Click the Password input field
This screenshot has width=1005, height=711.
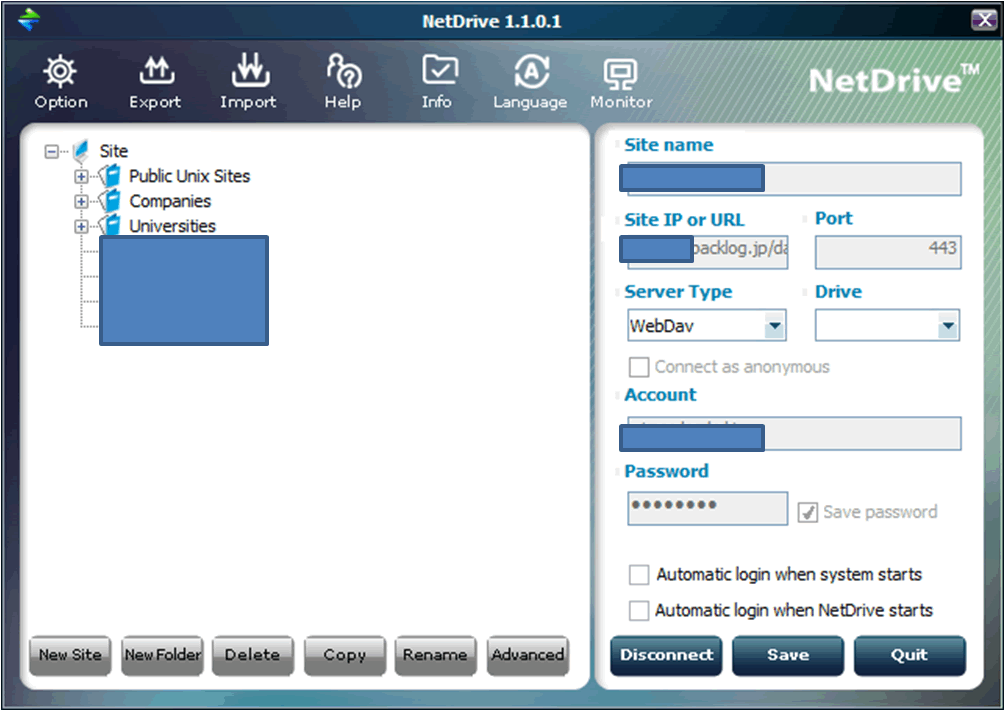click(708, 508)
